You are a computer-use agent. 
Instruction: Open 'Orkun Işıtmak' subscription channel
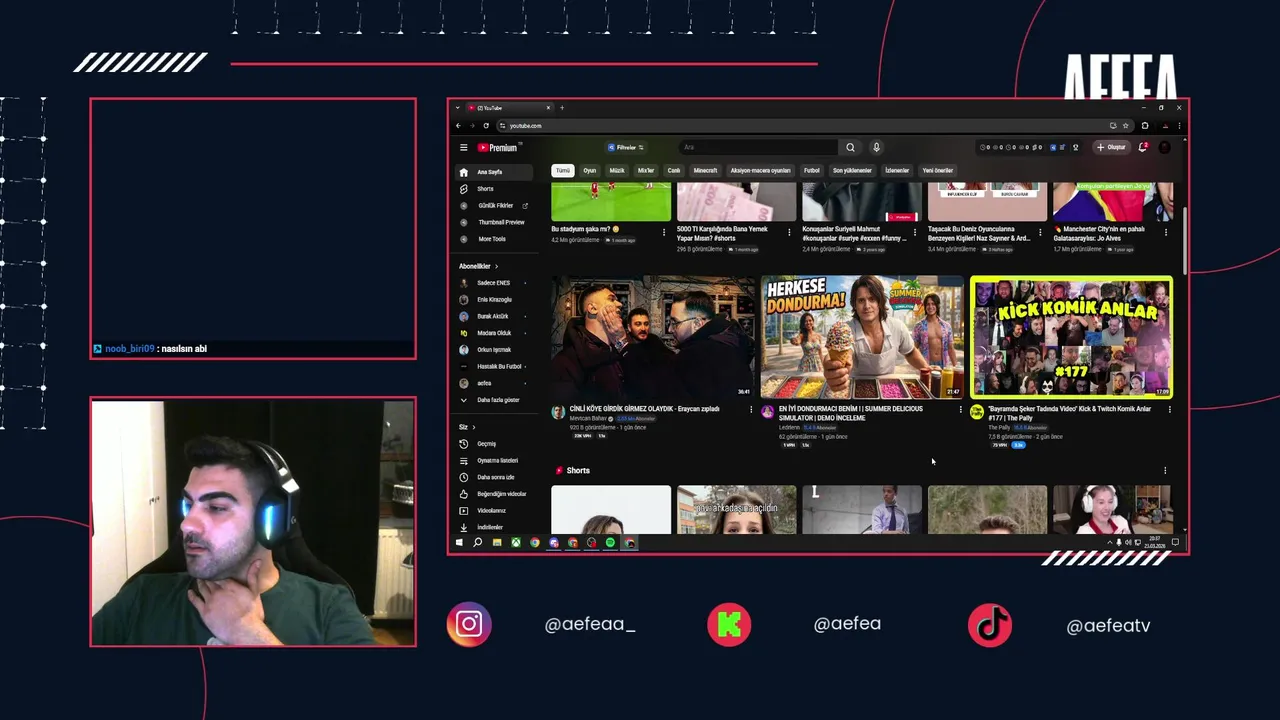coord(492,350)
